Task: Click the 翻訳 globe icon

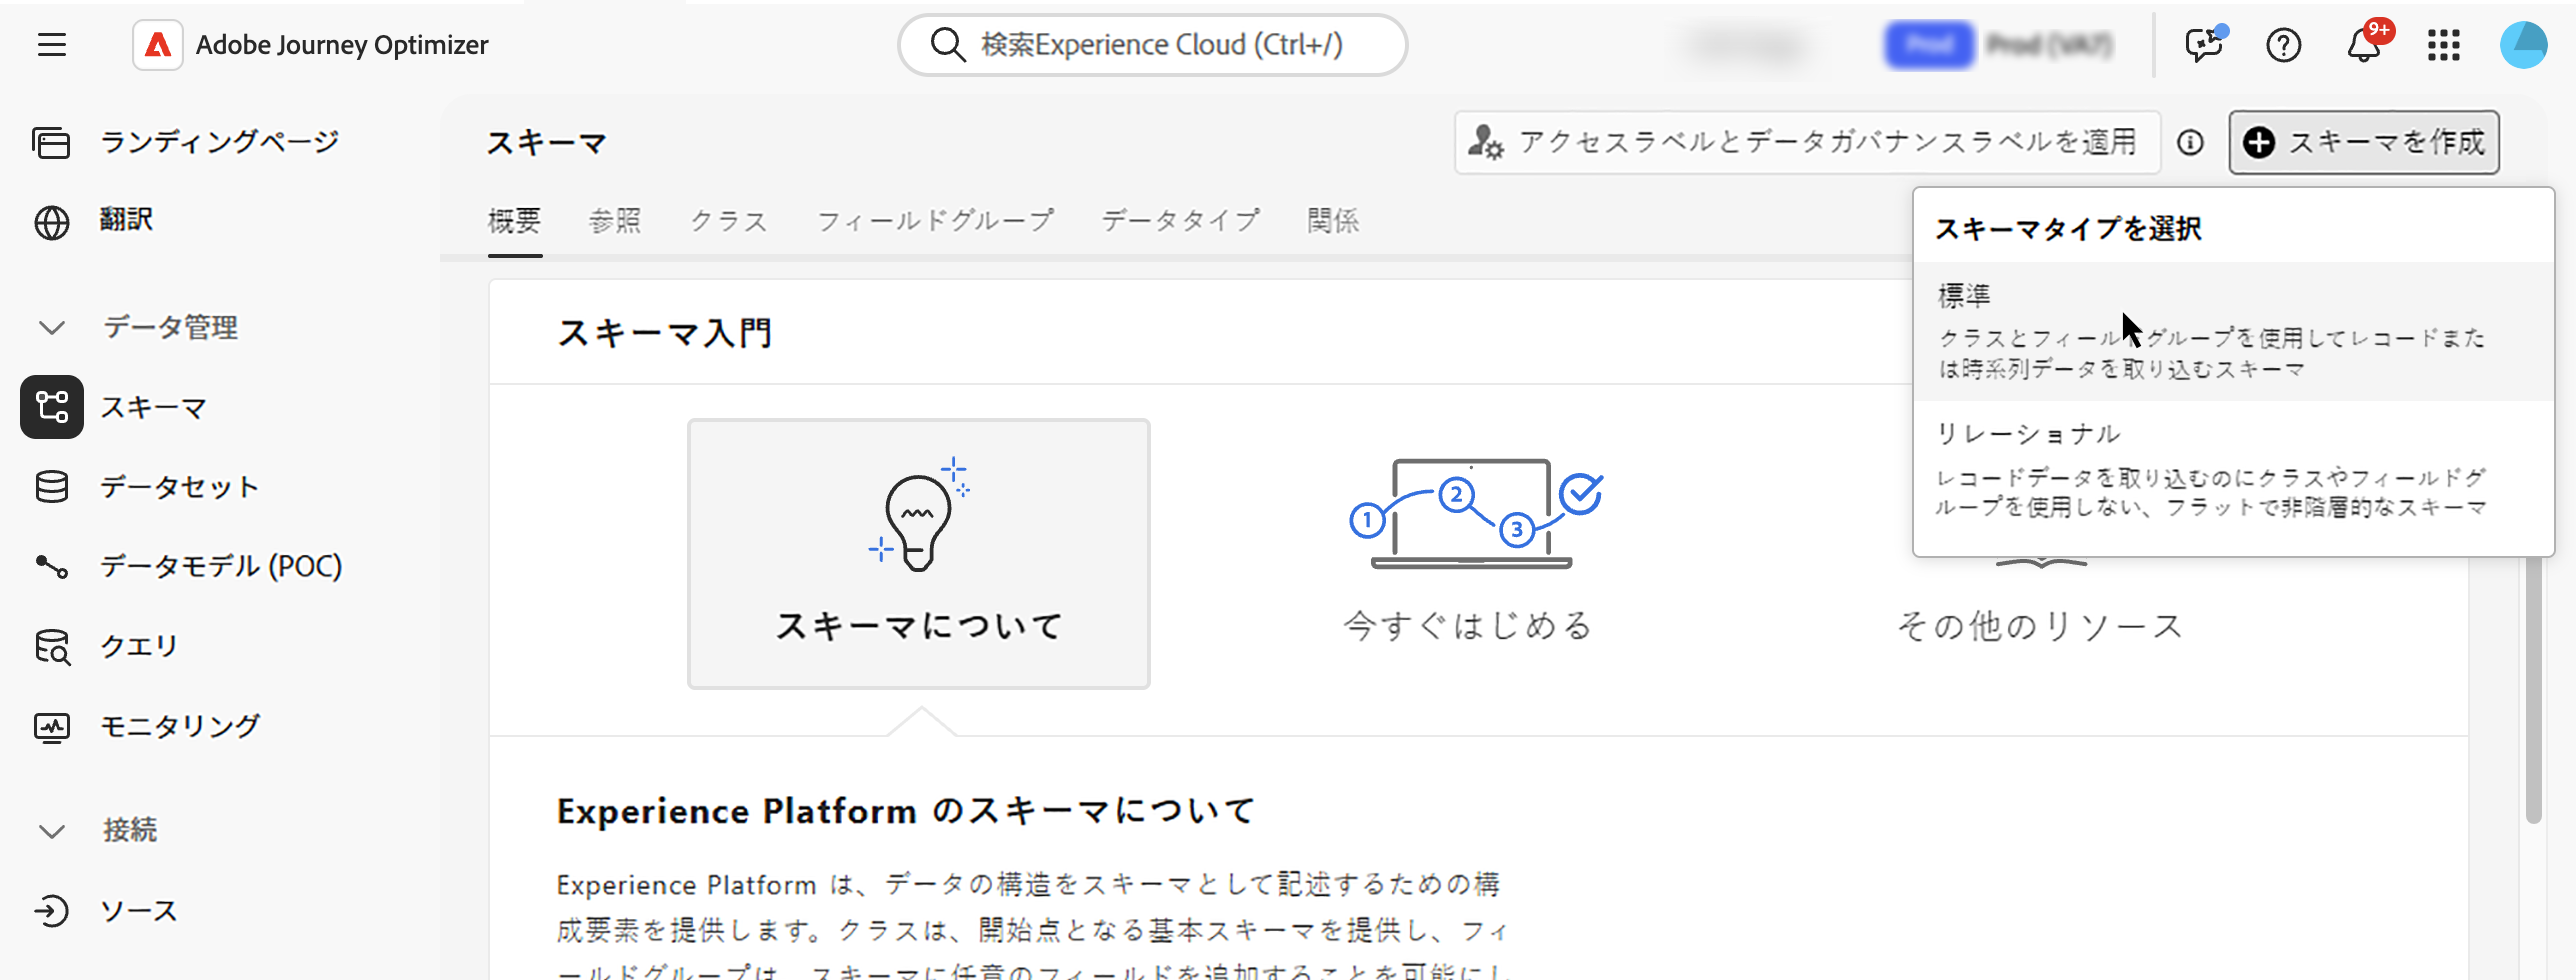Action: coord(52,222)
